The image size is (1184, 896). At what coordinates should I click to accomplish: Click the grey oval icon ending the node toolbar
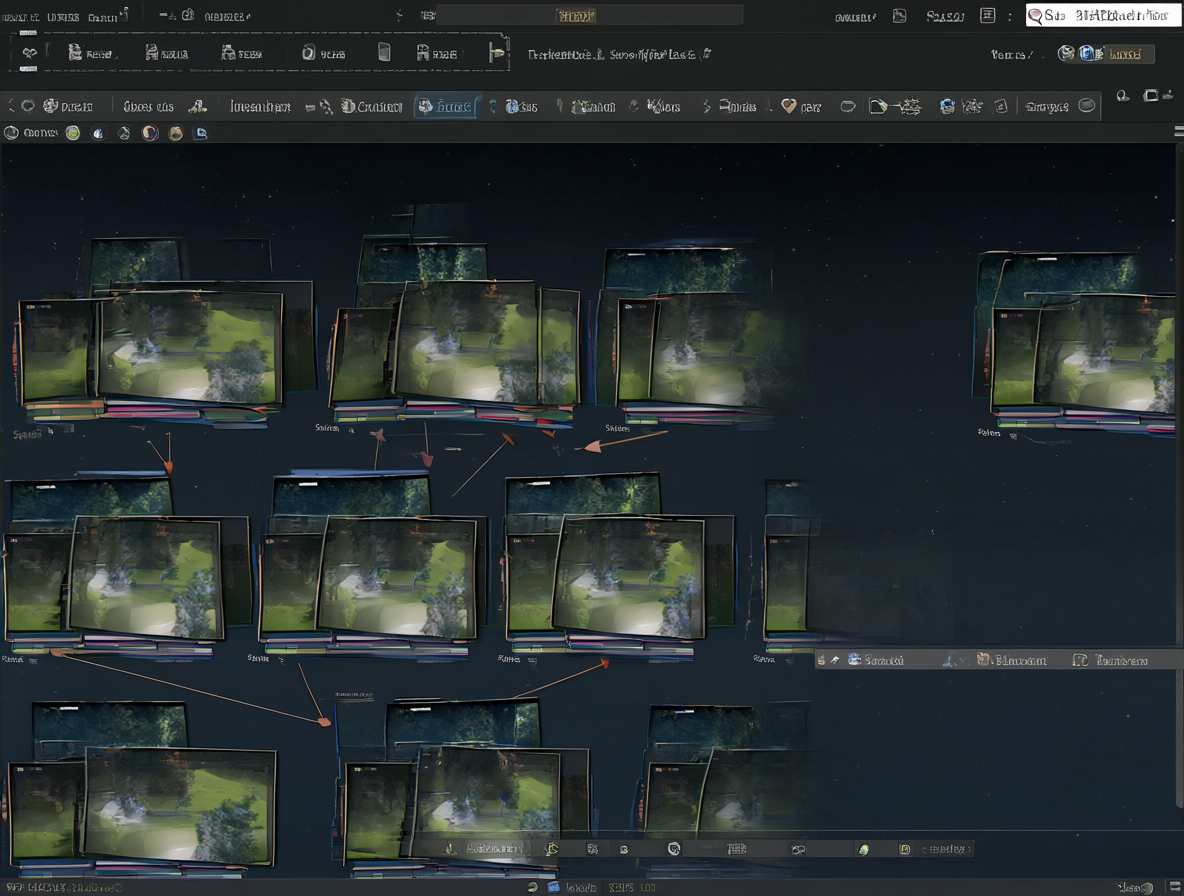point(1087,106)
